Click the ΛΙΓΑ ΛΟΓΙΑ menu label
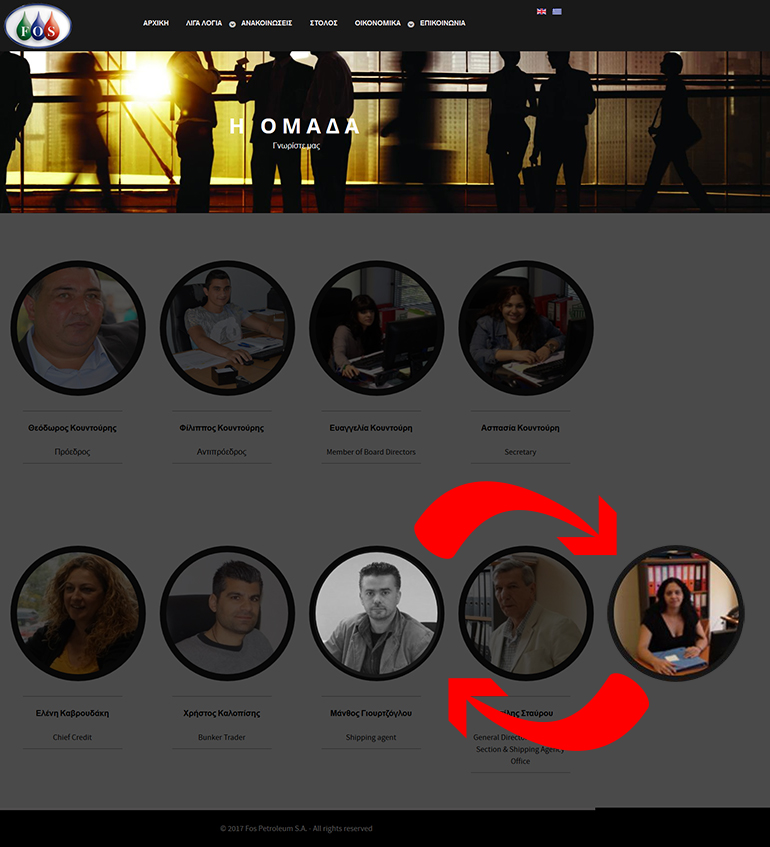 pos(204,23)
